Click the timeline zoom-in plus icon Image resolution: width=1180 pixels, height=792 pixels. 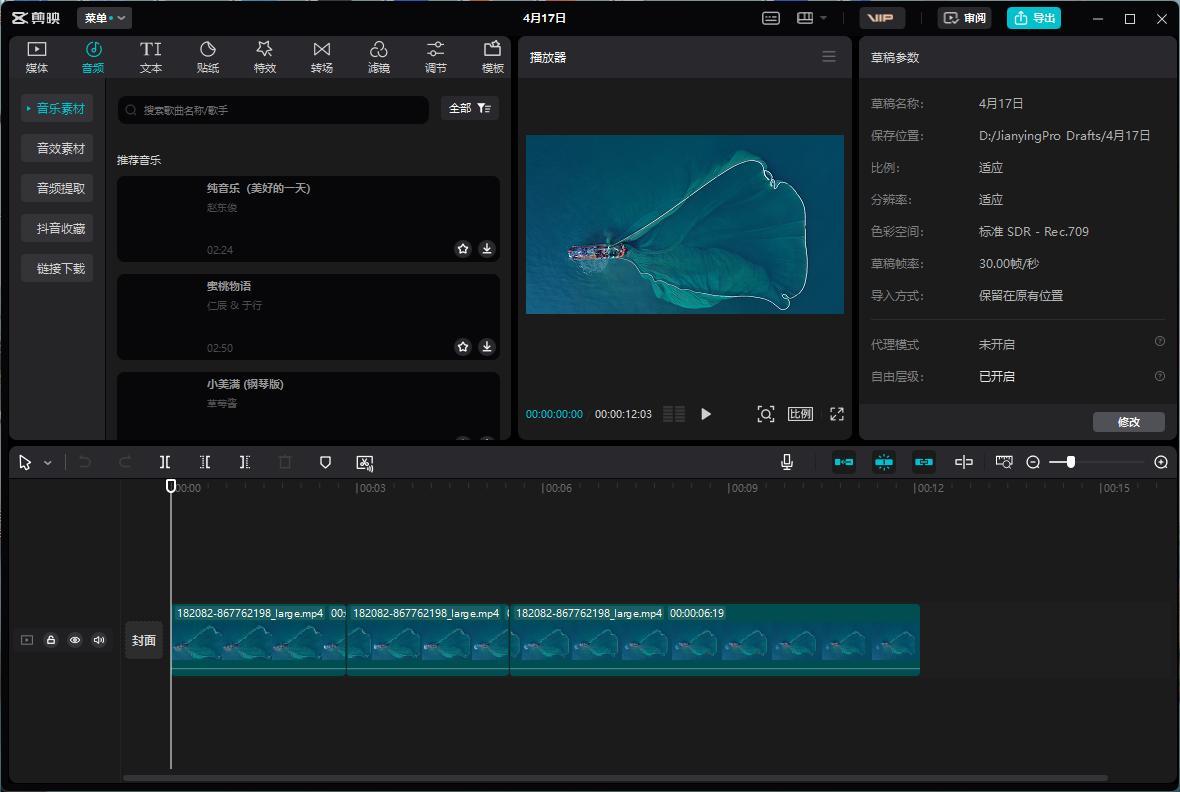click(x=1161, y=462)
